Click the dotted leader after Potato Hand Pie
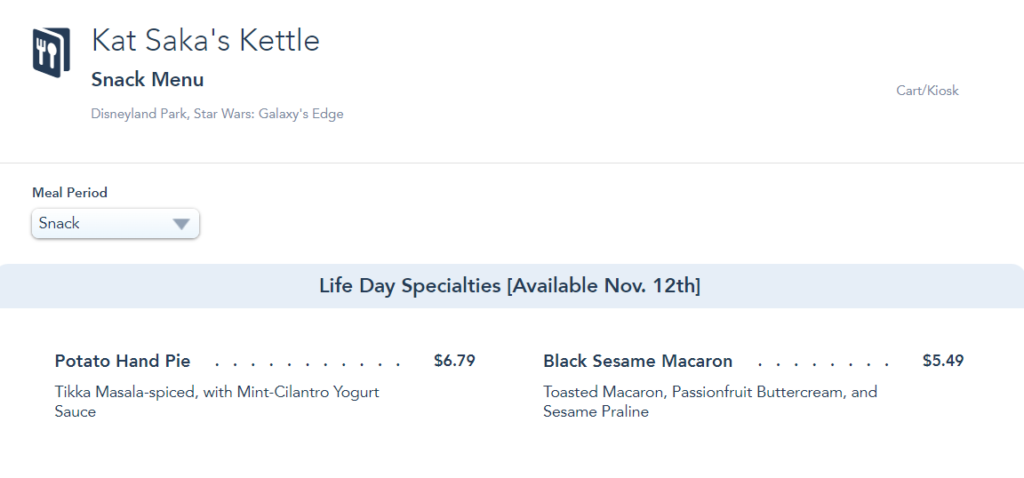This screenshot has width=1024, height=478. [x=308, y=362]
